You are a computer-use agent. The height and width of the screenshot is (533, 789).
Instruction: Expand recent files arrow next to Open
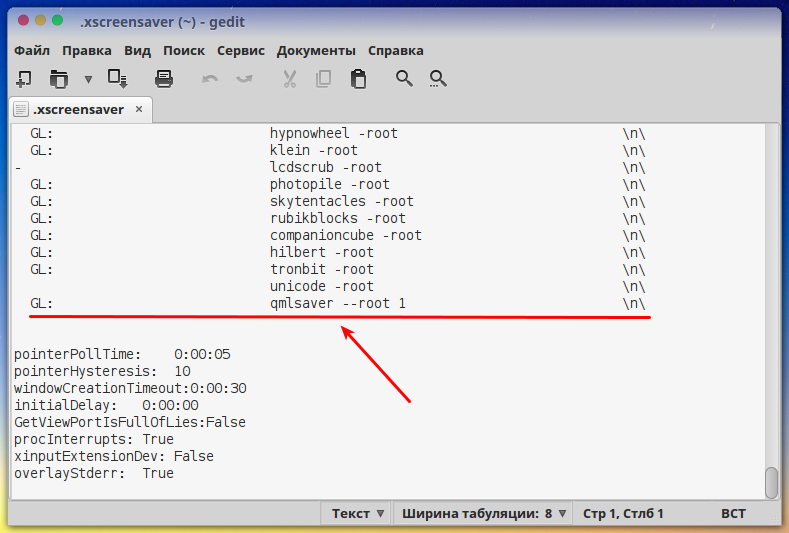point(89,80)
